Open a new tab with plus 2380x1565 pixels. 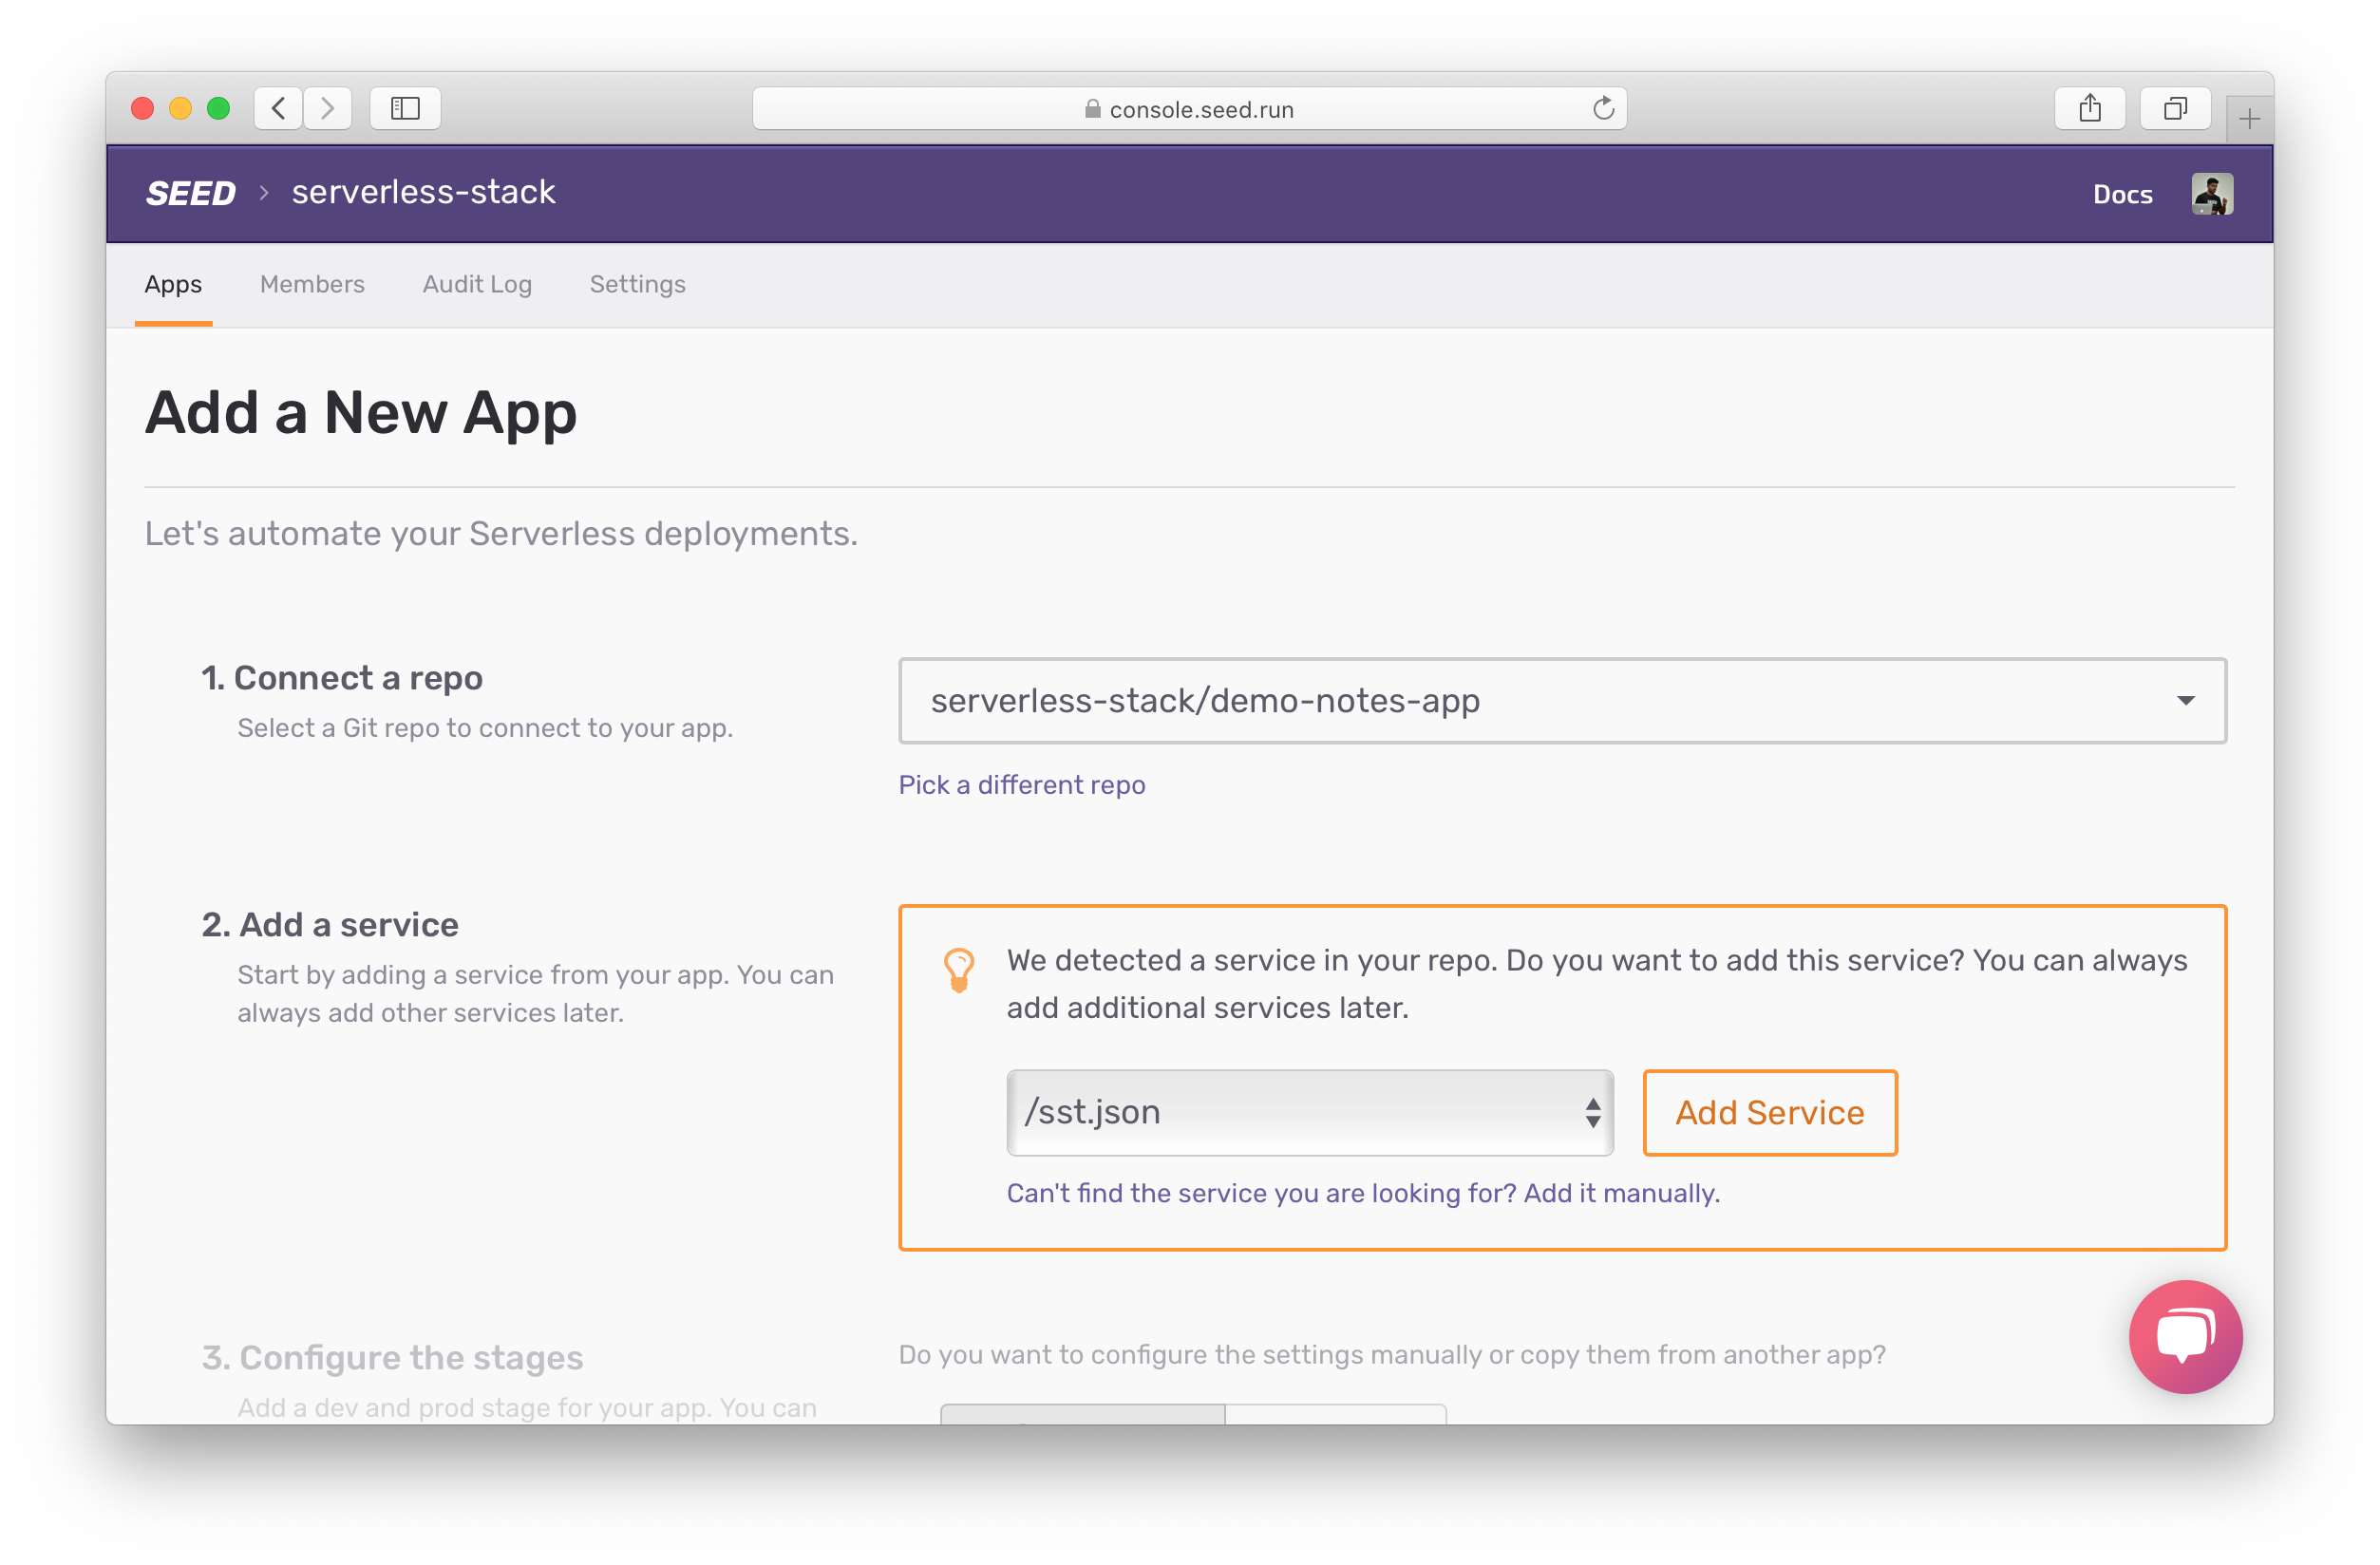(x=2249, y=120)
